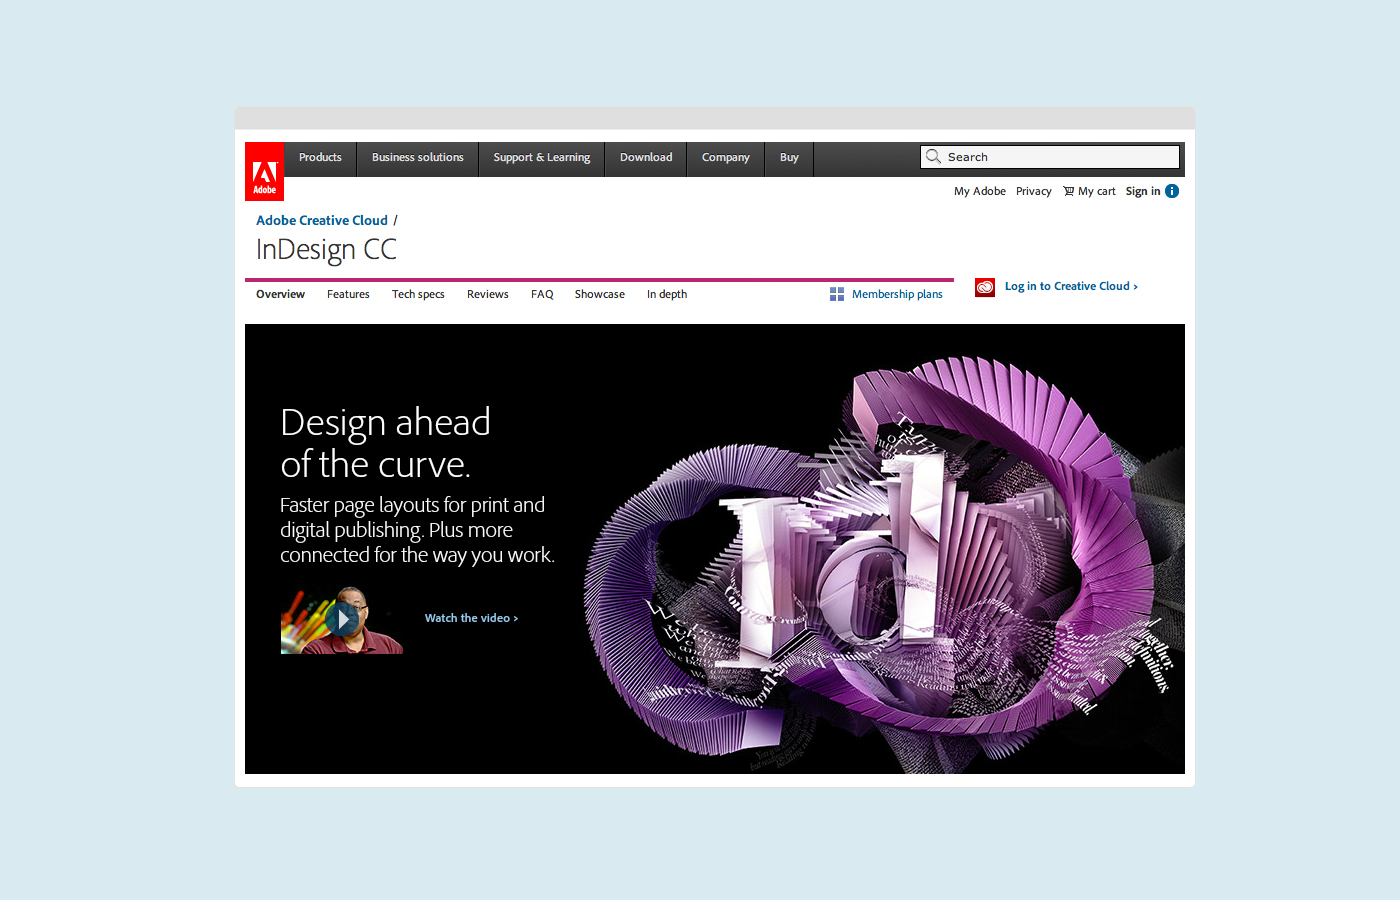The width and height of the screenshot is (1400, 900).
Task: Open the Business solutions menu
Action: click(418, 158)
